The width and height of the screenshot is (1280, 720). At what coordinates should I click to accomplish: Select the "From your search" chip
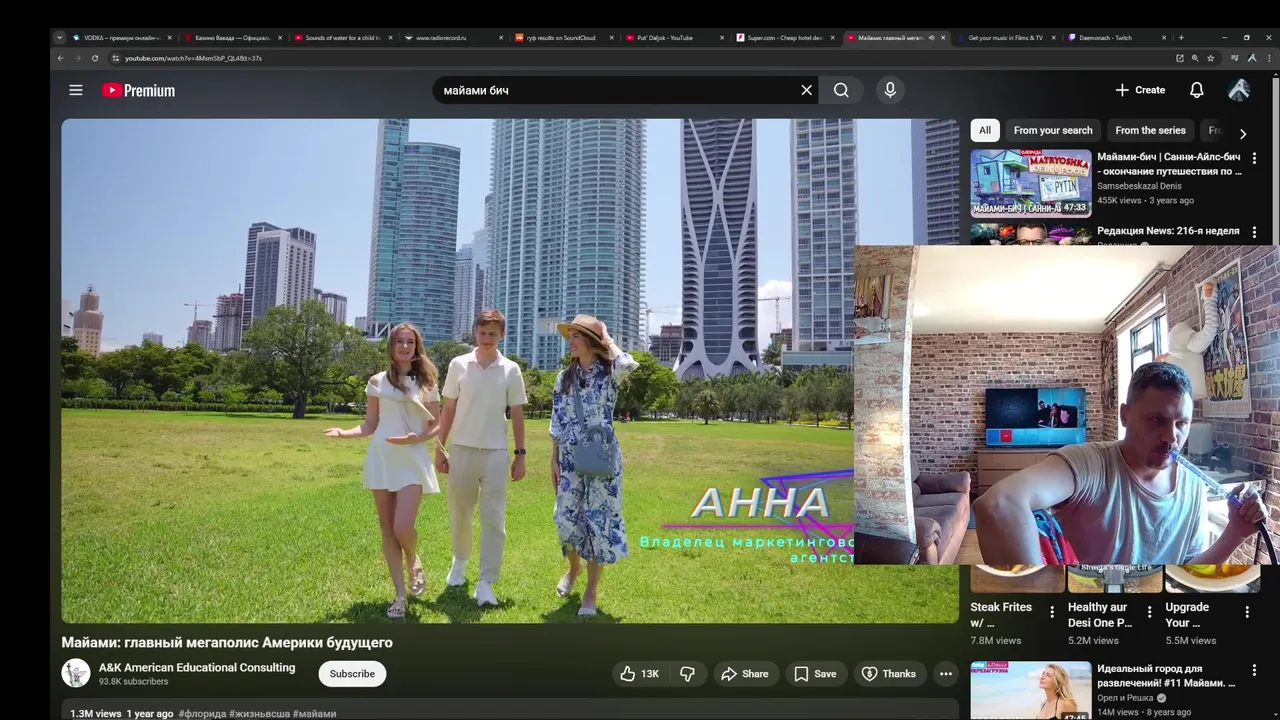[x=1053, y=130]
